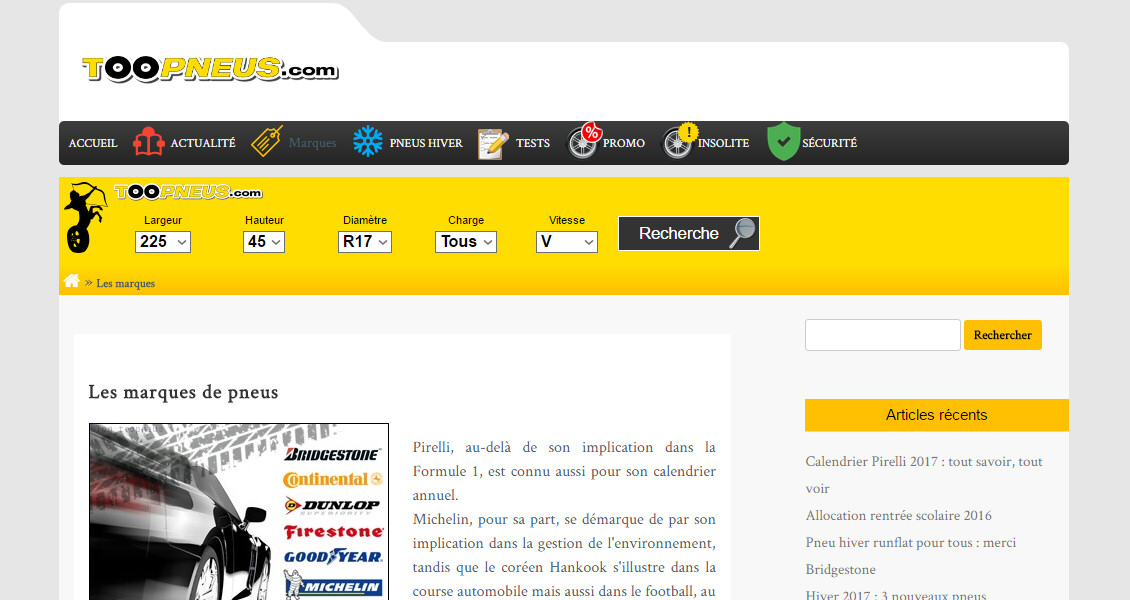Click the yellow price tag Marques icon
1130x600 pixels.
267,141
